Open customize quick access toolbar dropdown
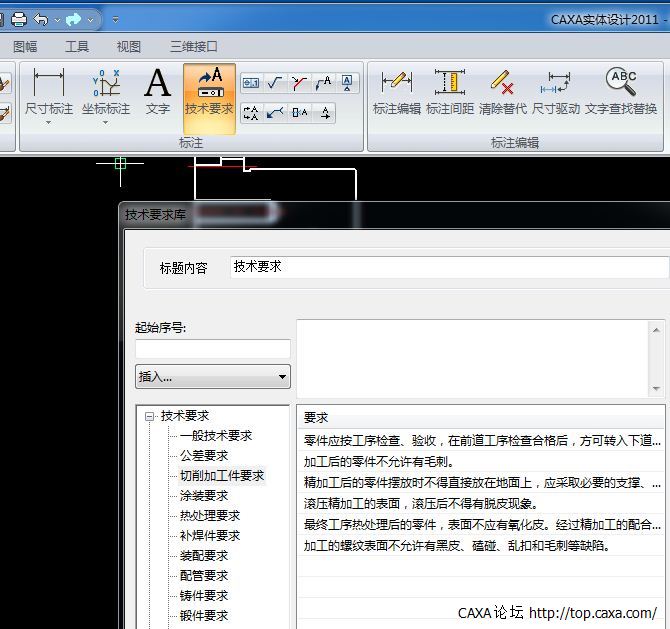Viewport: 670px width, 629px height. click(115, 20)
